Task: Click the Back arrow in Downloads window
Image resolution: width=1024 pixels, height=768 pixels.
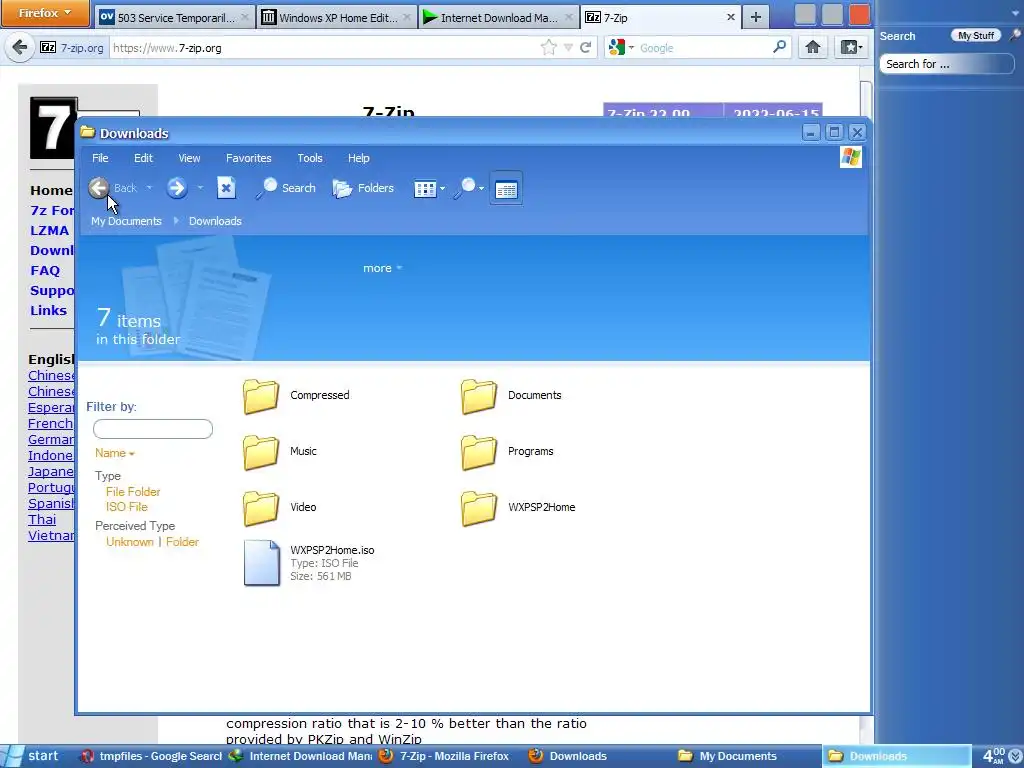Action: pos(99,188)
